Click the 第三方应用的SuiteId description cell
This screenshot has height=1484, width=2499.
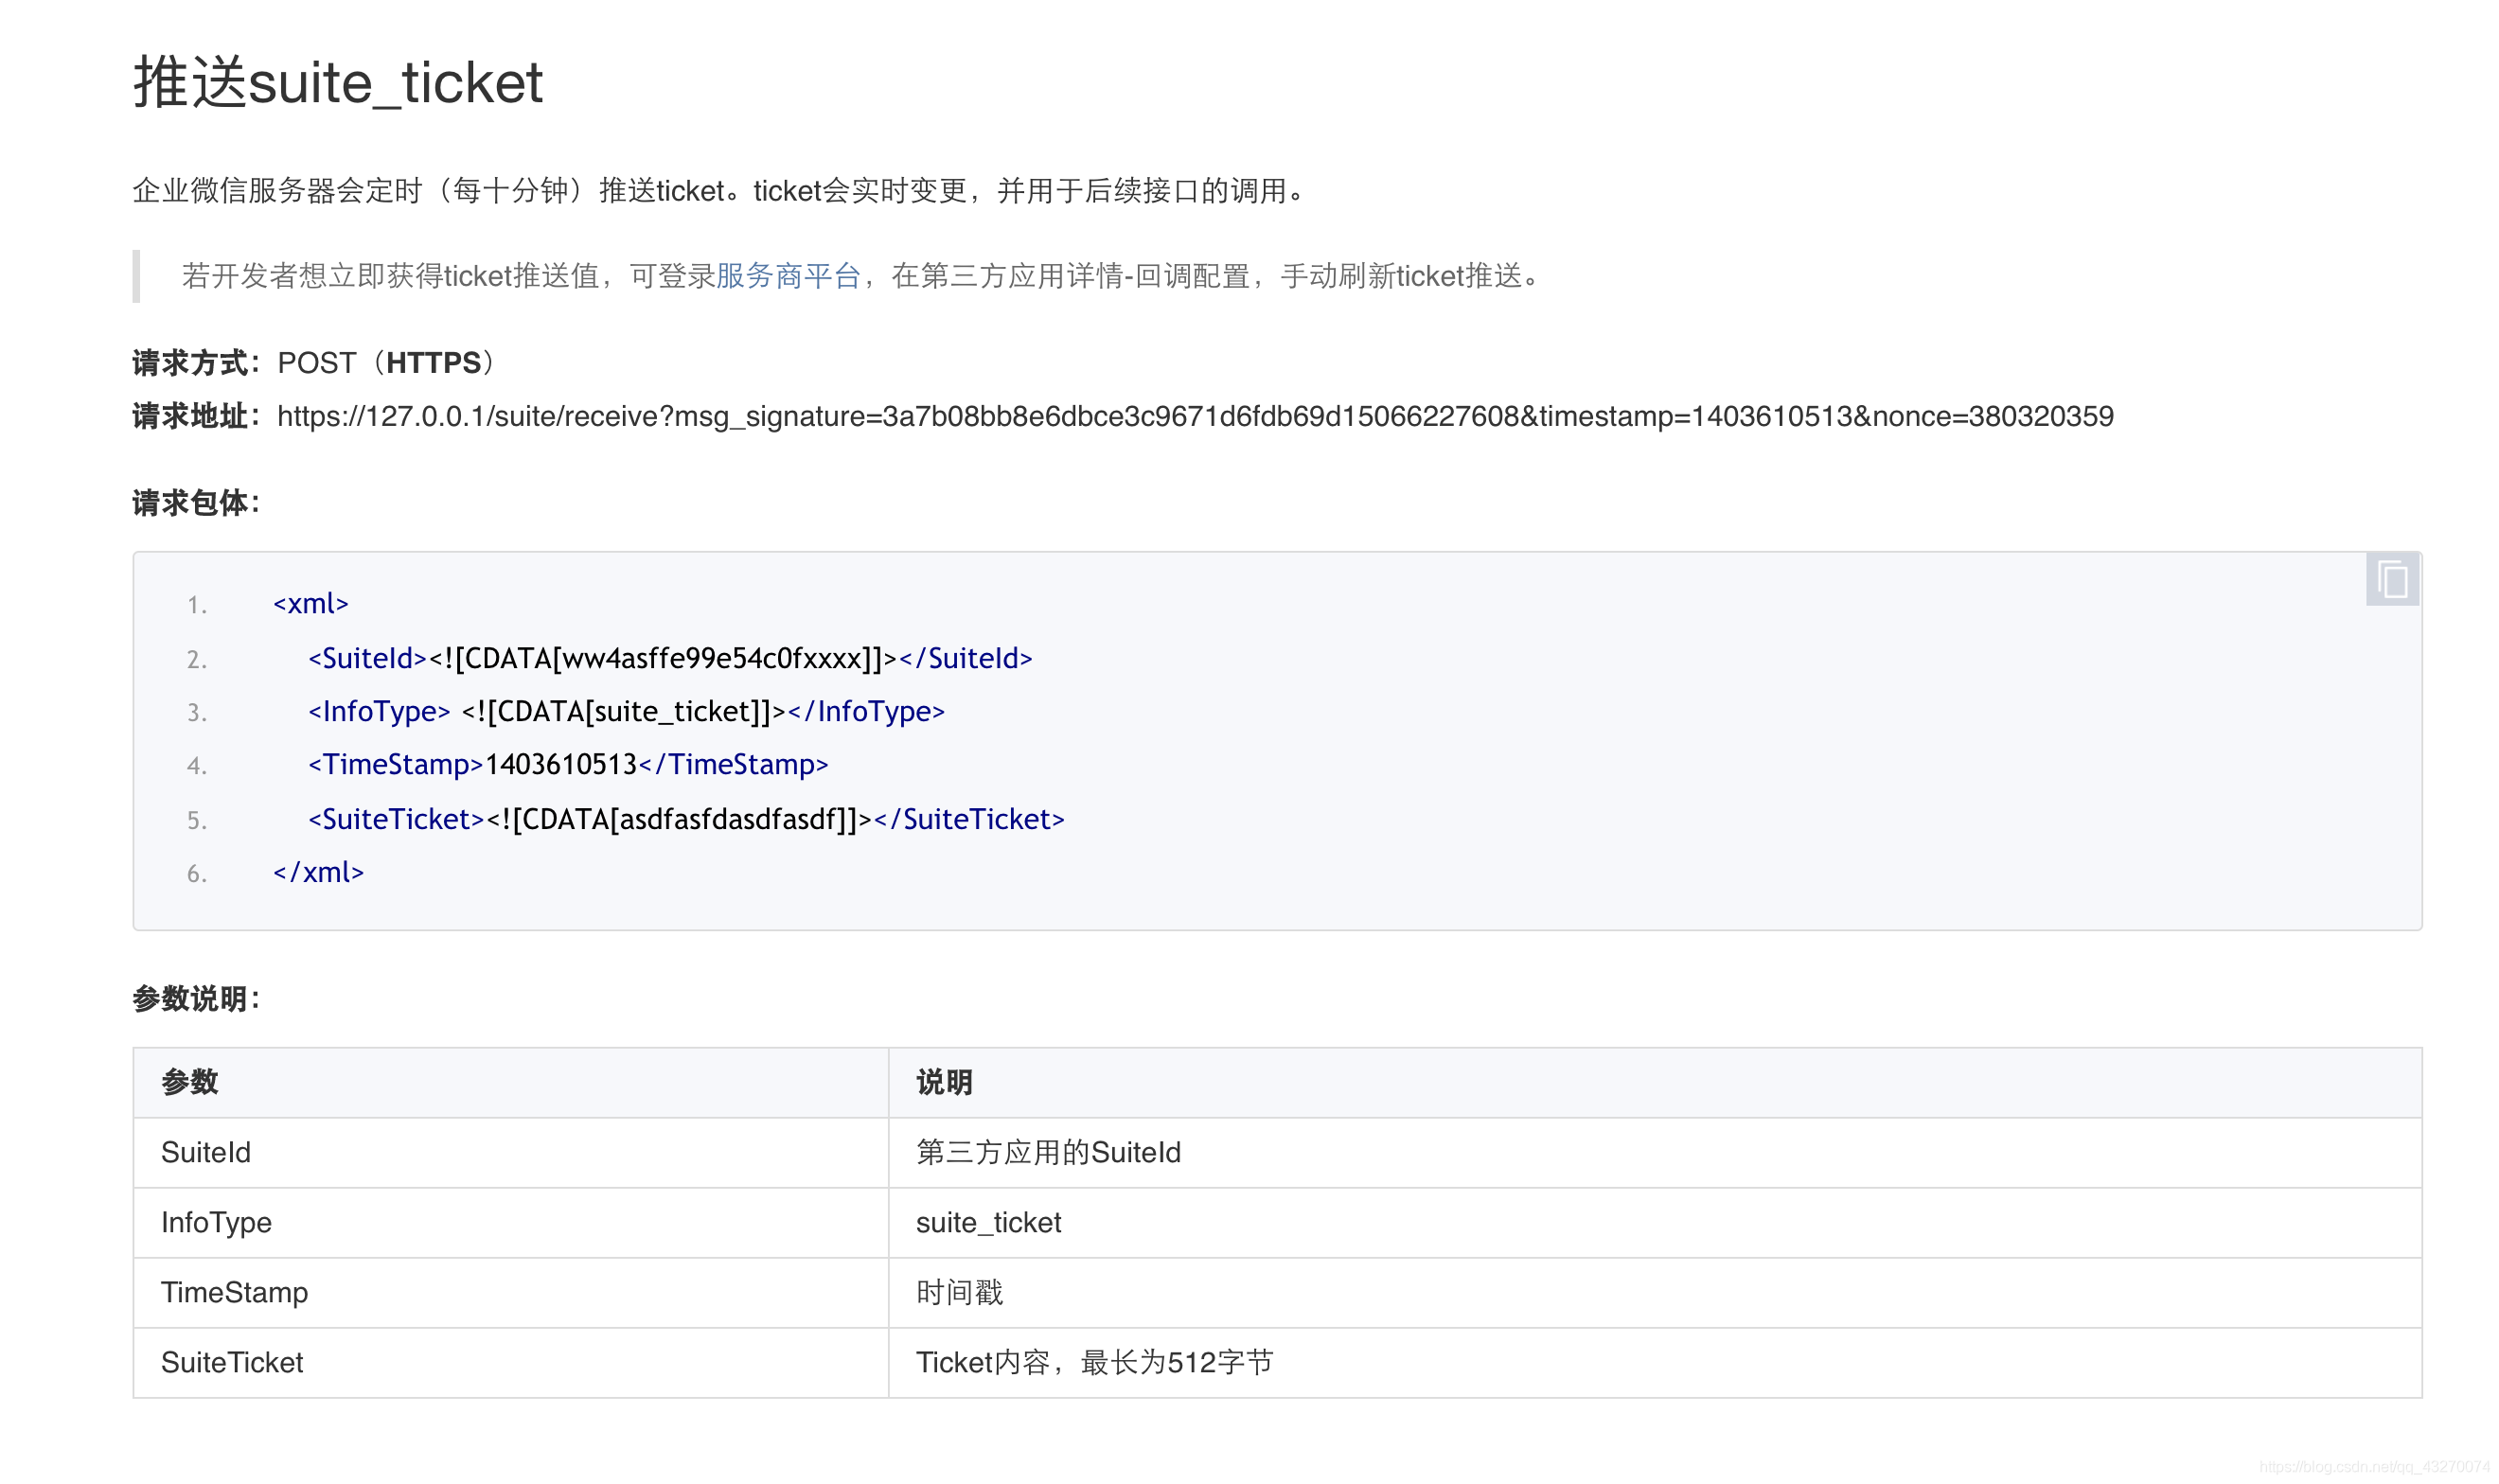point(1655,1153)
